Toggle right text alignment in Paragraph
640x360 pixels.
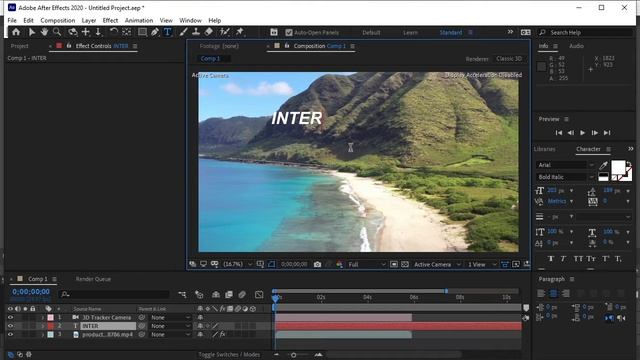tap(565, 293)
